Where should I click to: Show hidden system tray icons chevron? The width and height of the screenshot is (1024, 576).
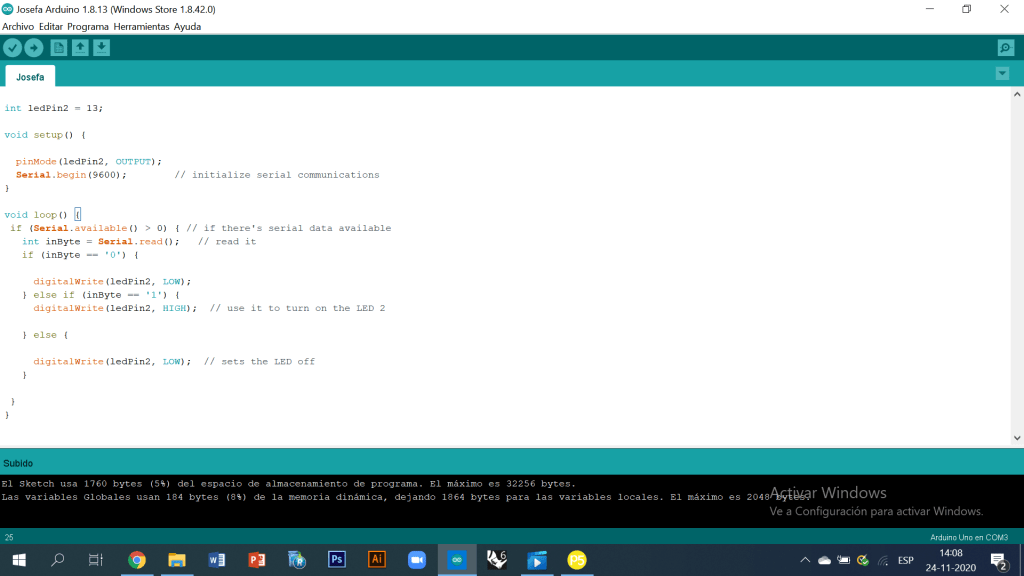coord(805,560)
